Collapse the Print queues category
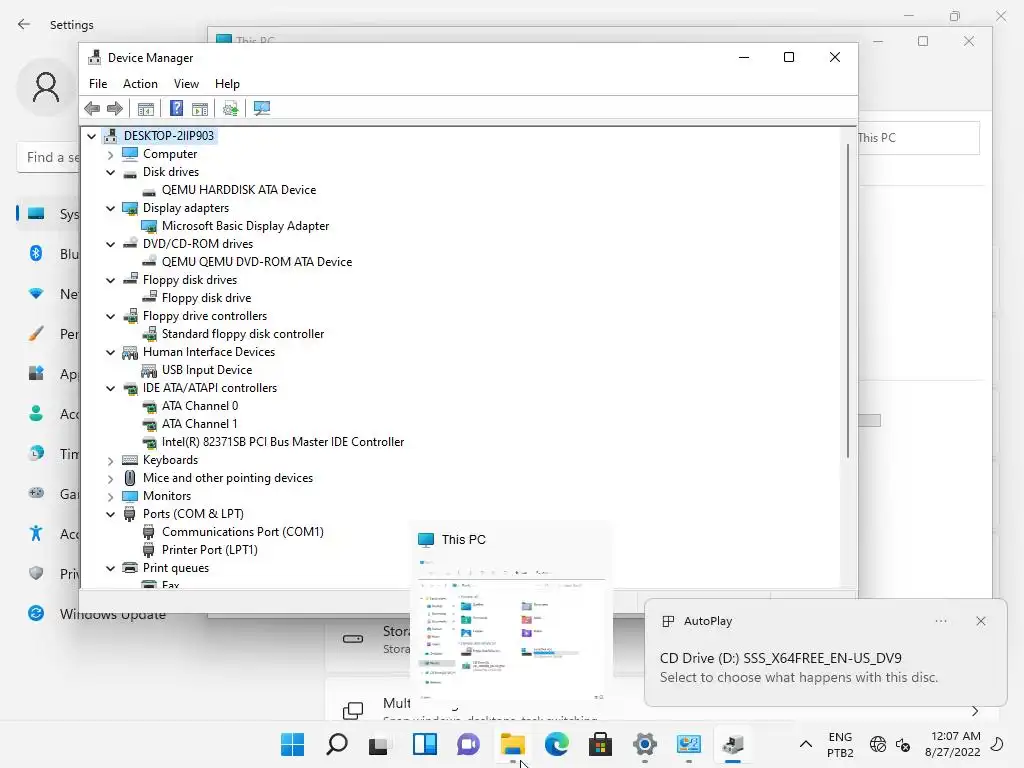The height and width of the screenshot is (768, 1024). click(x=110, y=568)
